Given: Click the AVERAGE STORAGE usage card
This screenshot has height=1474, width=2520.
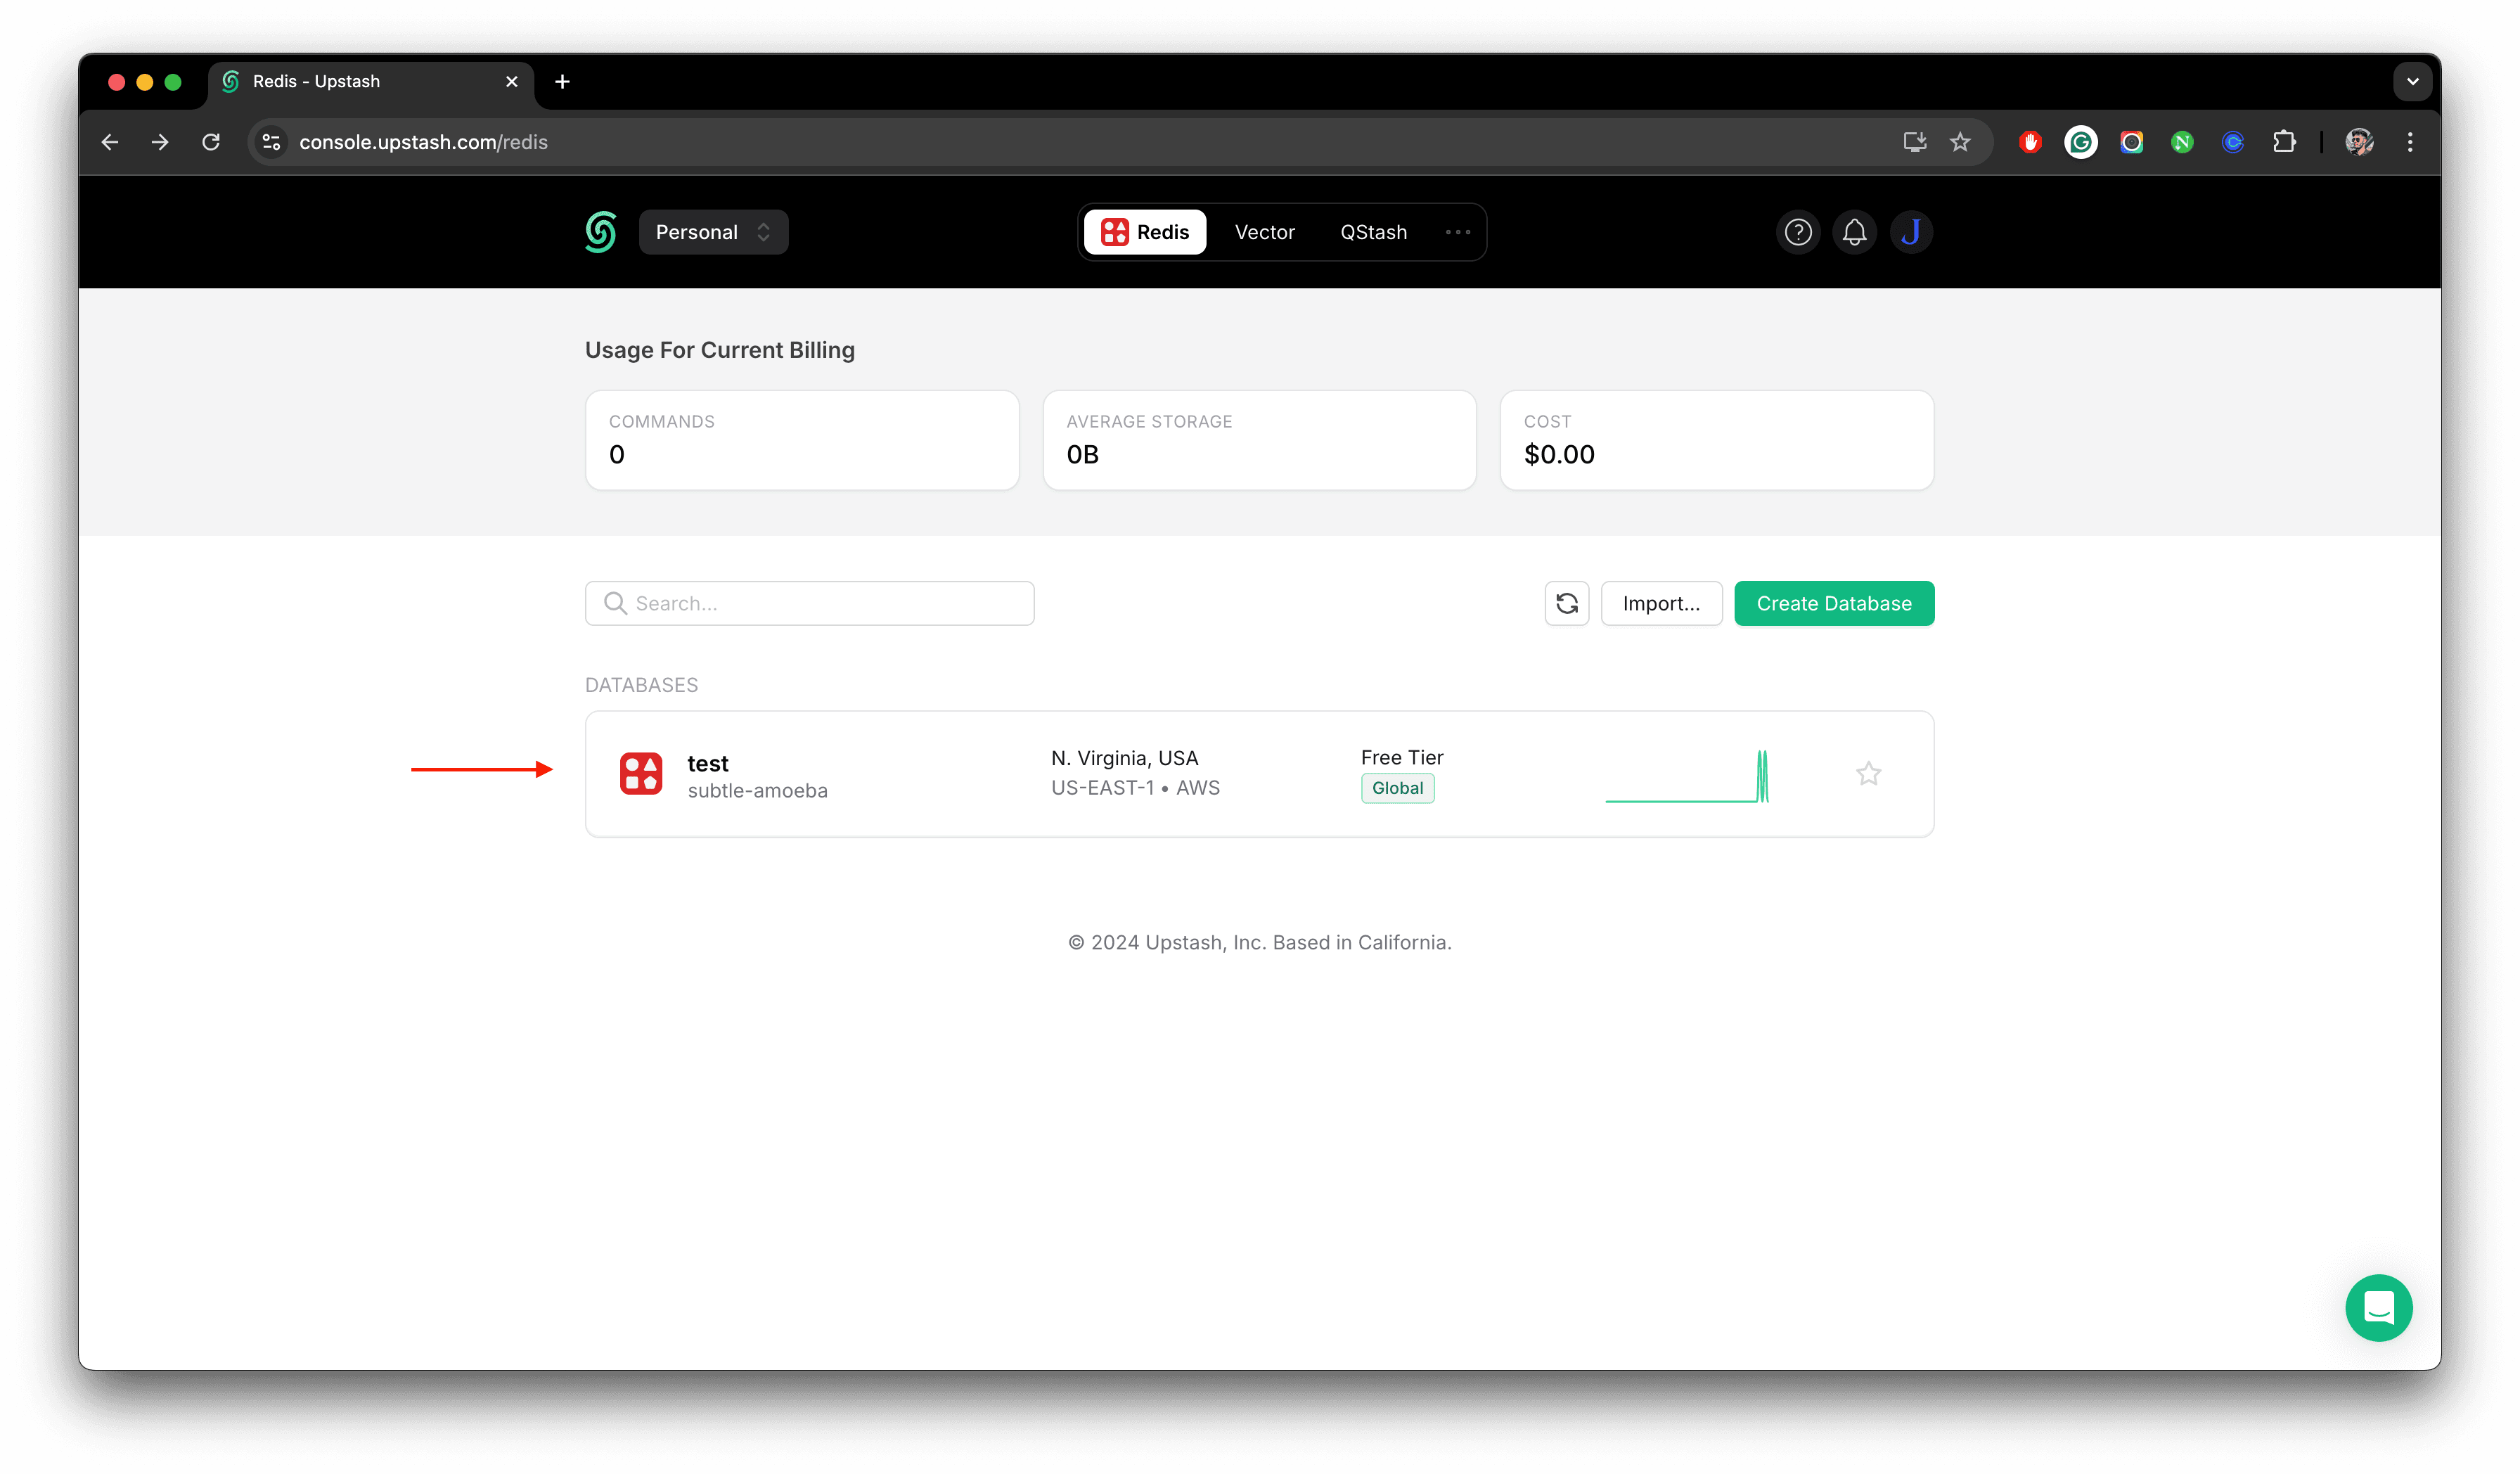Looking at the screenshot, I should pyautogui.click(x=1259, y=440).
